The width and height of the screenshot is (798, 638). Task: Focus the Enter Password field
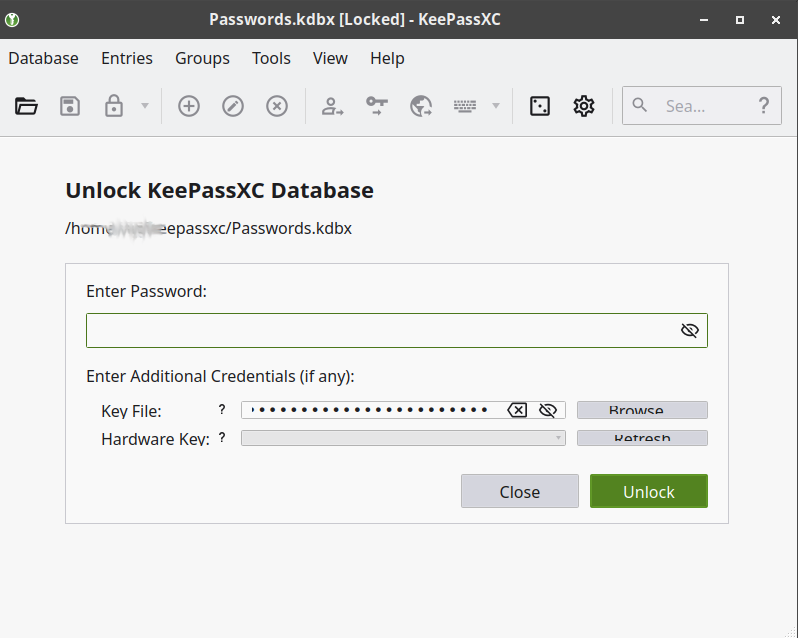397,331
